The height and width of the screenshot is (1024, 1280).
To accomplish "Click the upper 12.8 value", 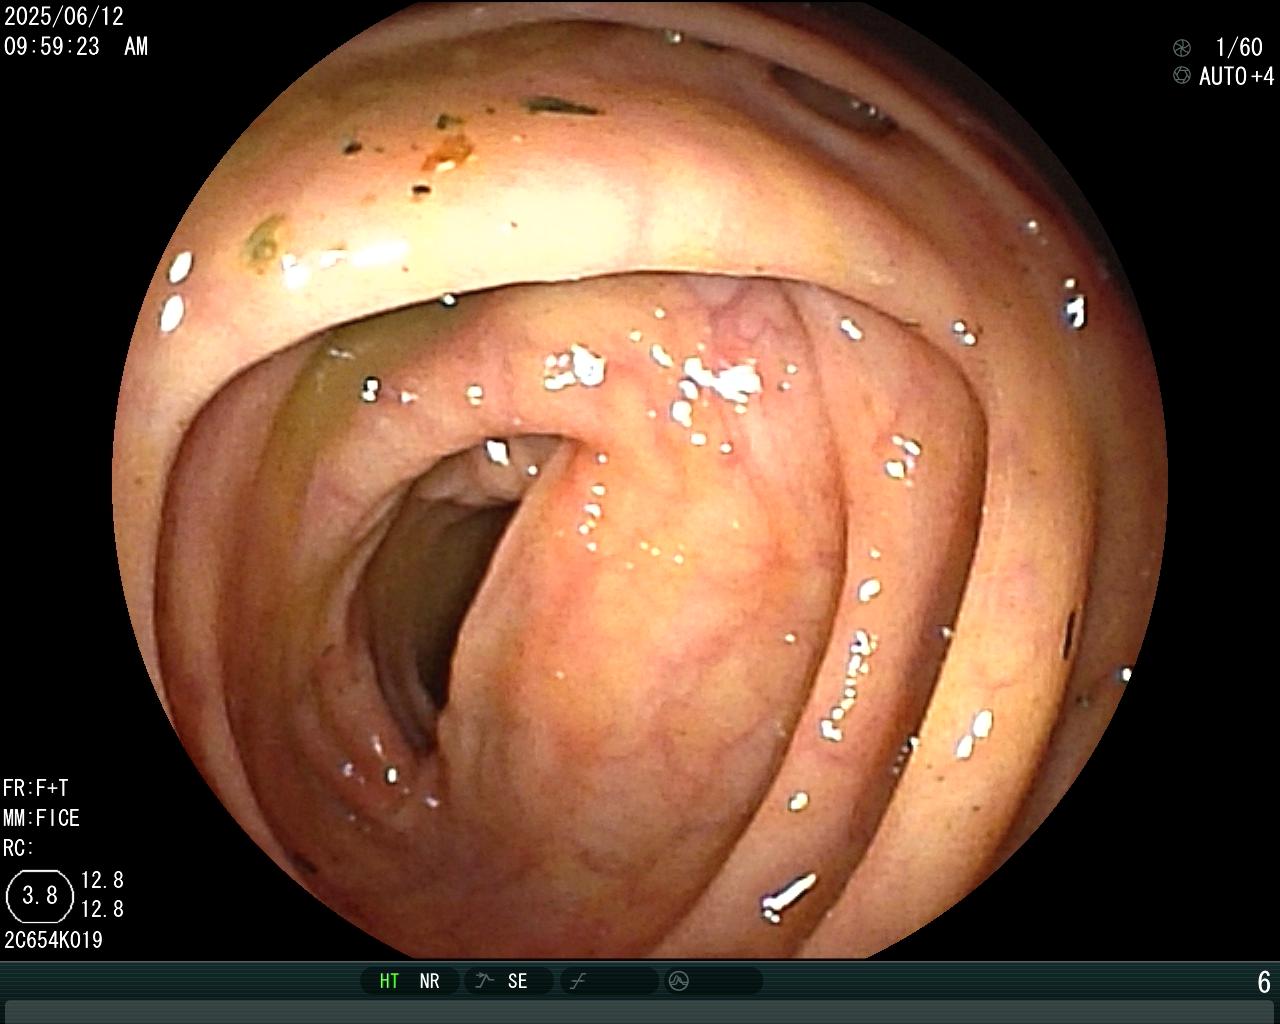I will click(102, 880).
